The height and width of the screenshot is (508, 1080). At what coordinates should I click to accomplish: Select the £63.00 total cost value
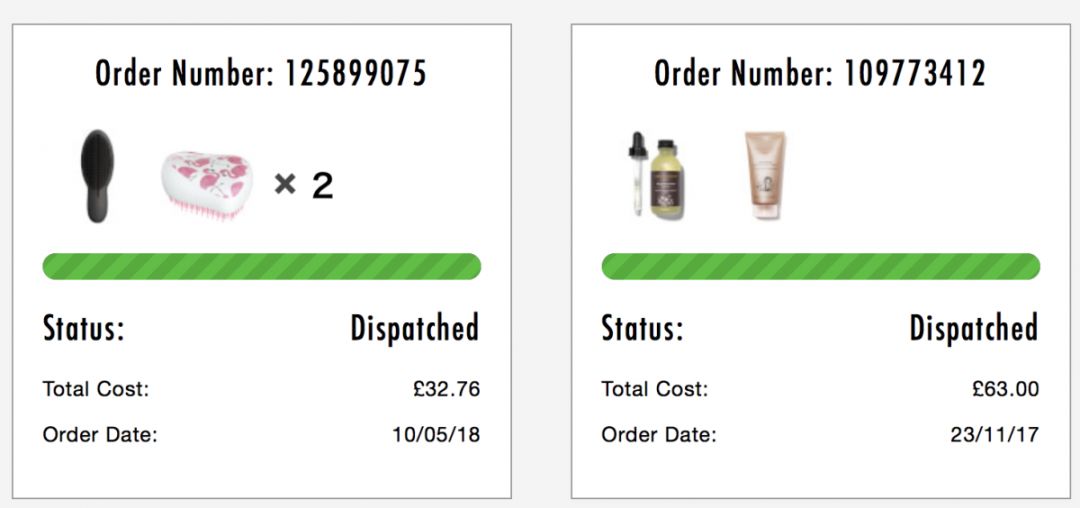pyautogui.click(x=1005, y=389)
